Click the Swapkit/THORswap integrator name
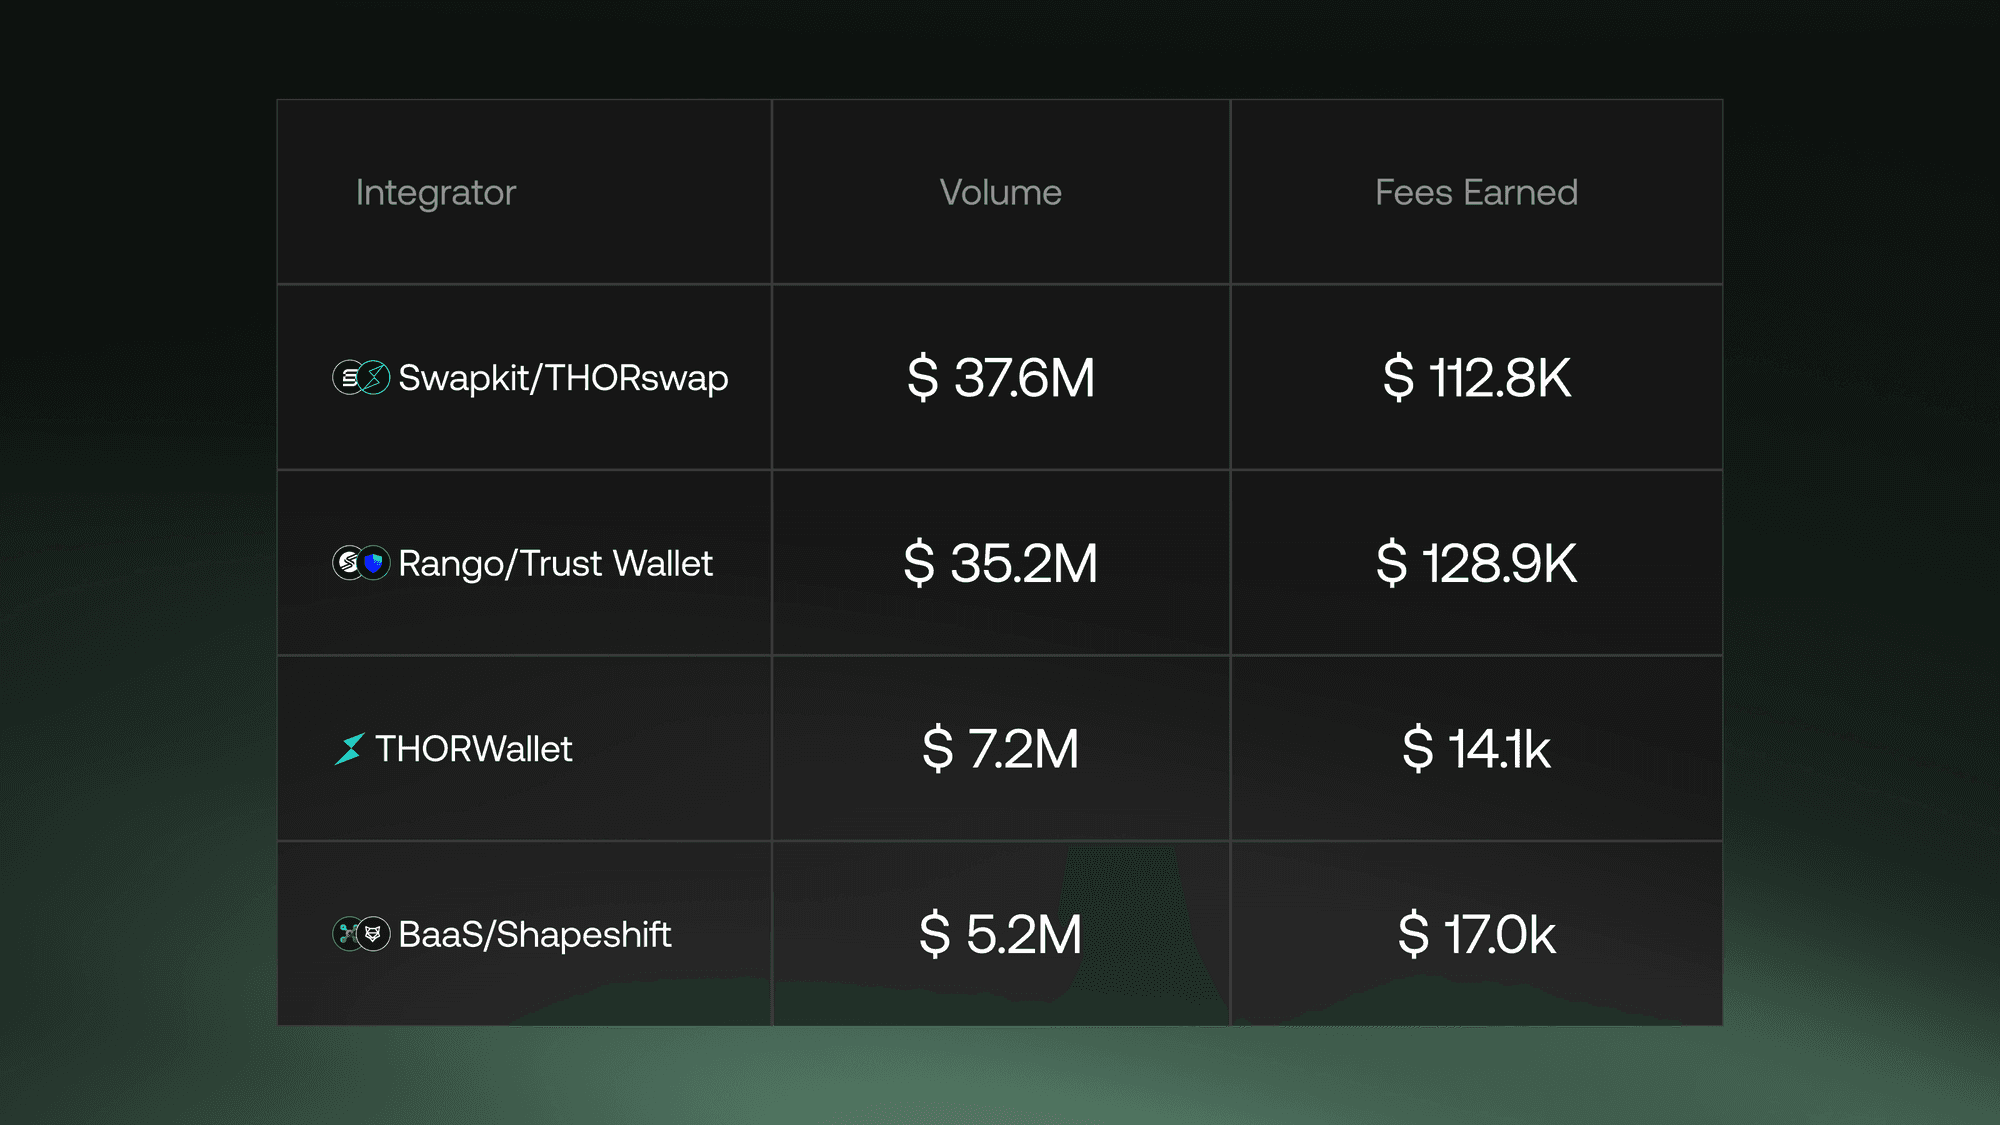2000x1125 pixels. [563, 378]
